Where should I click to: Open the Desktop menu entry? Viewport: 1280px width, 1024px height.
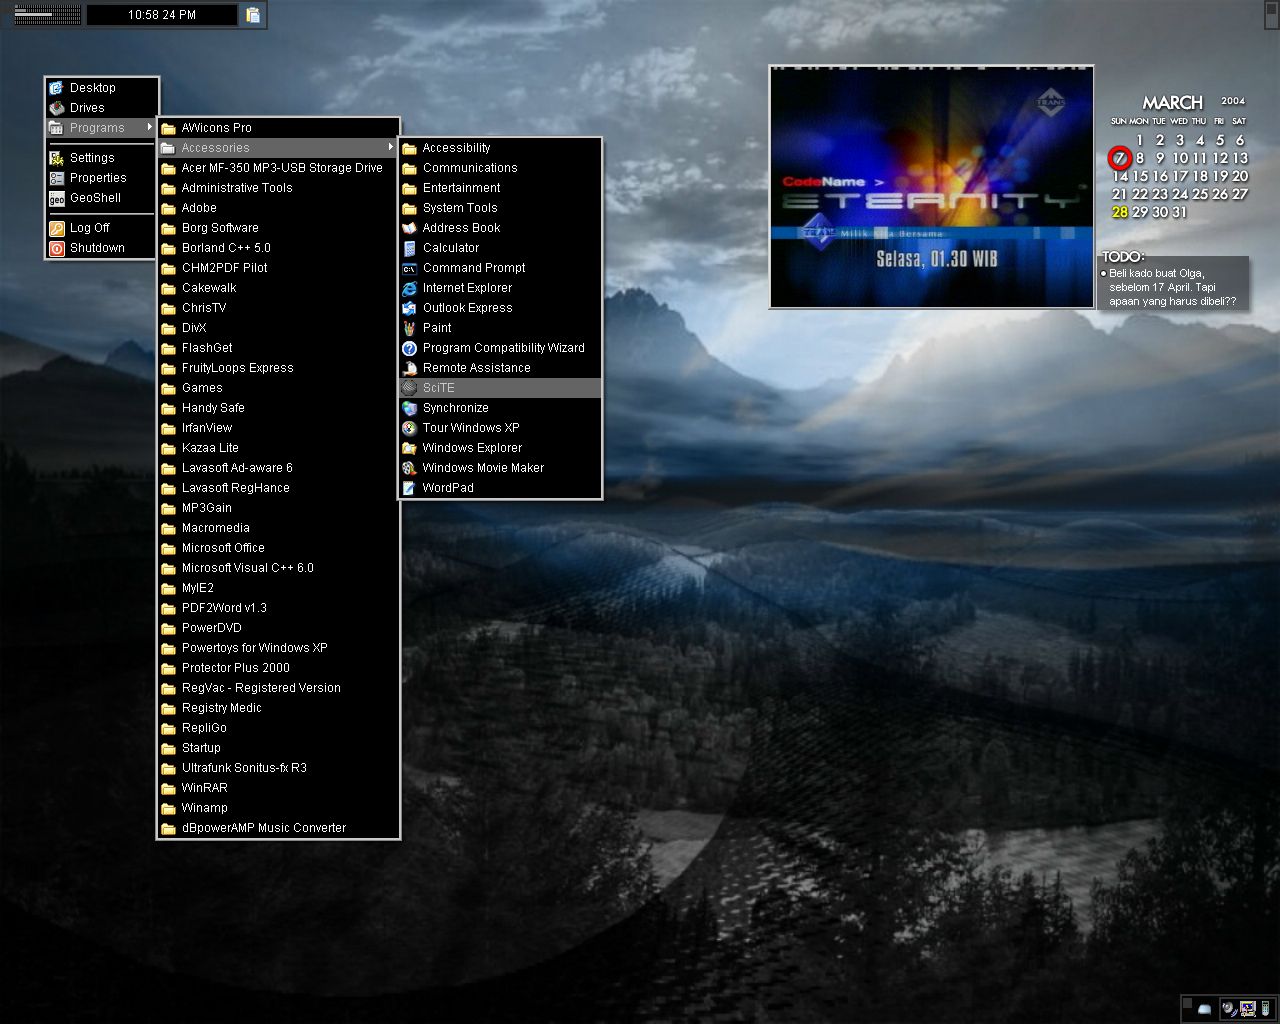click(102, 88)
